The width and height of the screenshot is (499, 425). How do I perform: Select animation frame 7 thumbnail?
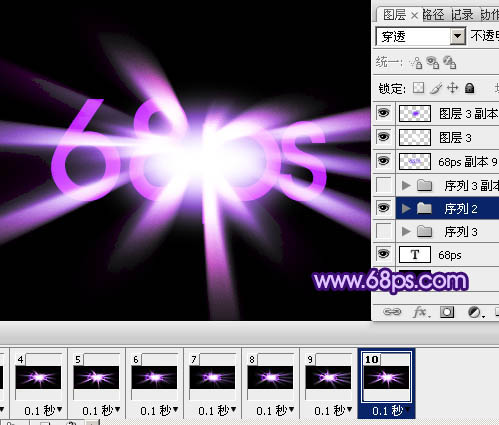212,377
